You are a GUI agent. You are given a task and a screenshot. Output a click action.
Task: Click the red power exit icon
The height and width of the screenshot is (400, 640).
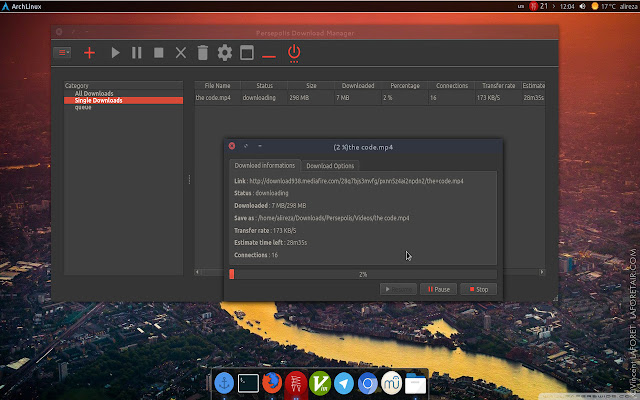tap(294, 52)
